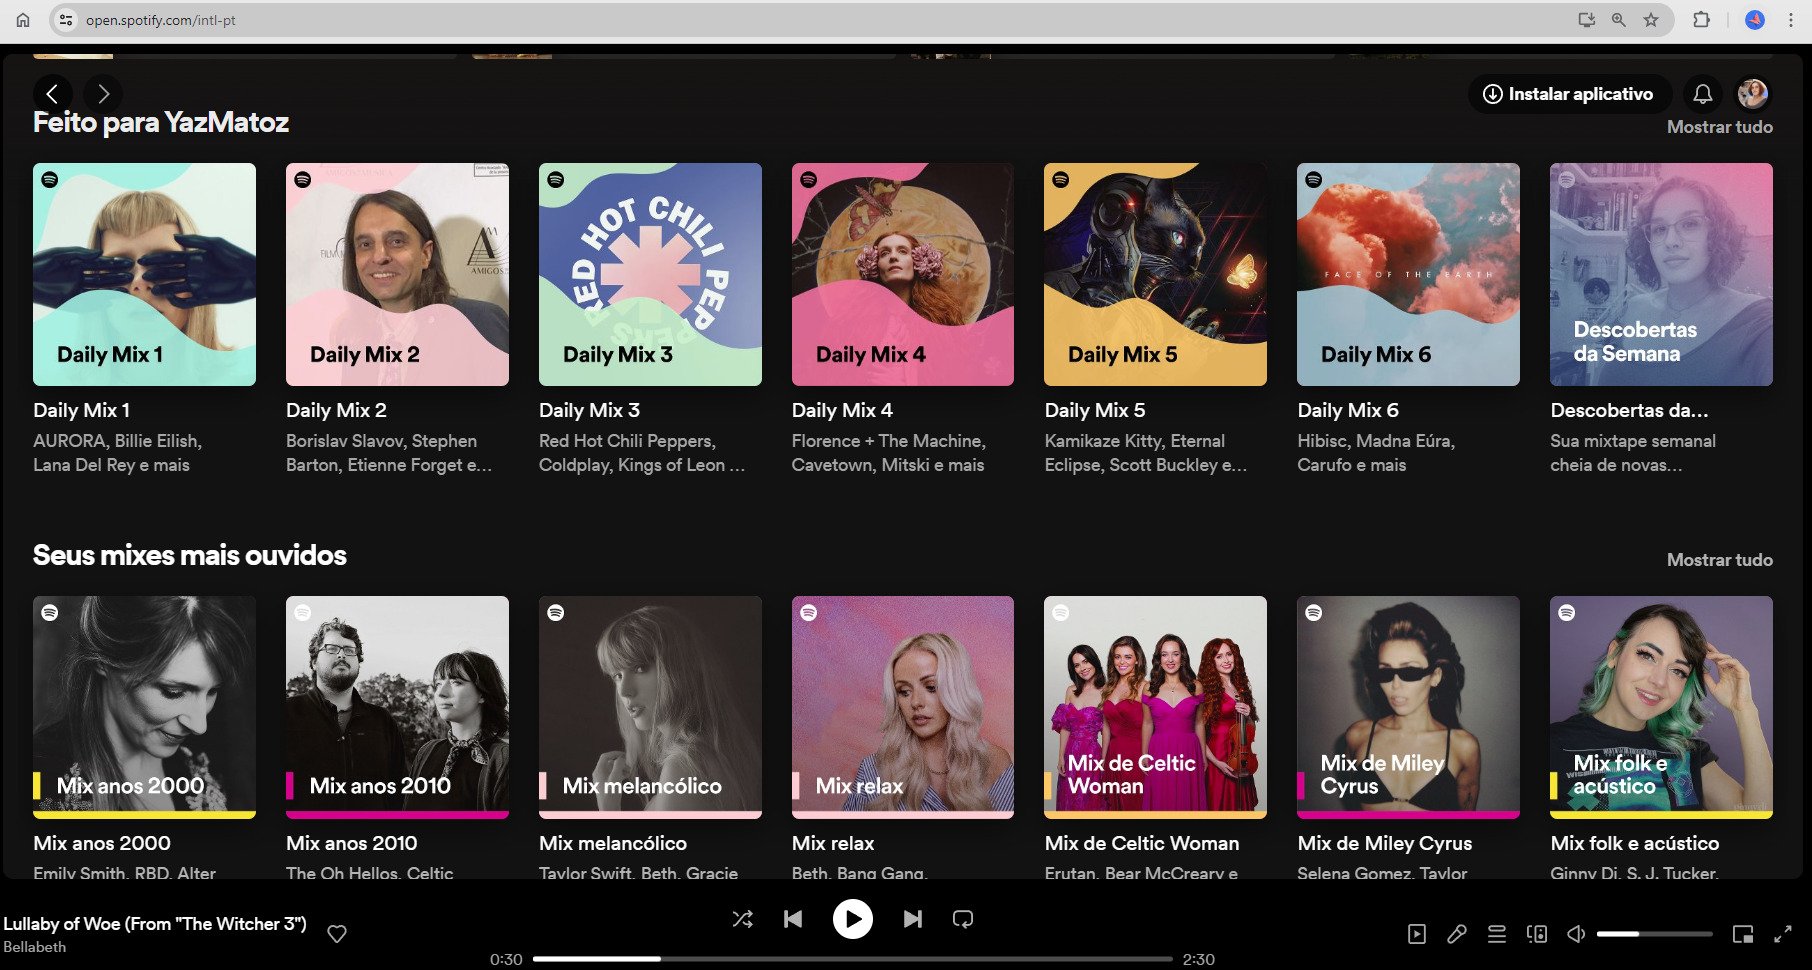Seek along the song progress bar
The height and width of the screenshot is (970, 1812).
[853, 959]
